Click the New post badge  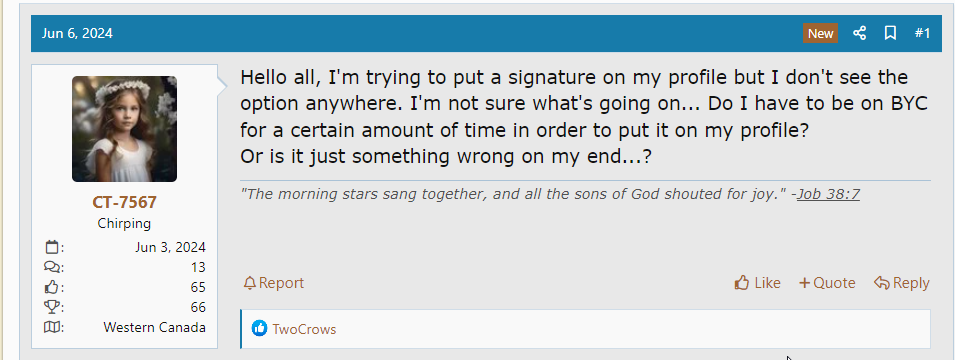pyautogui.click(x=820, y=34)
